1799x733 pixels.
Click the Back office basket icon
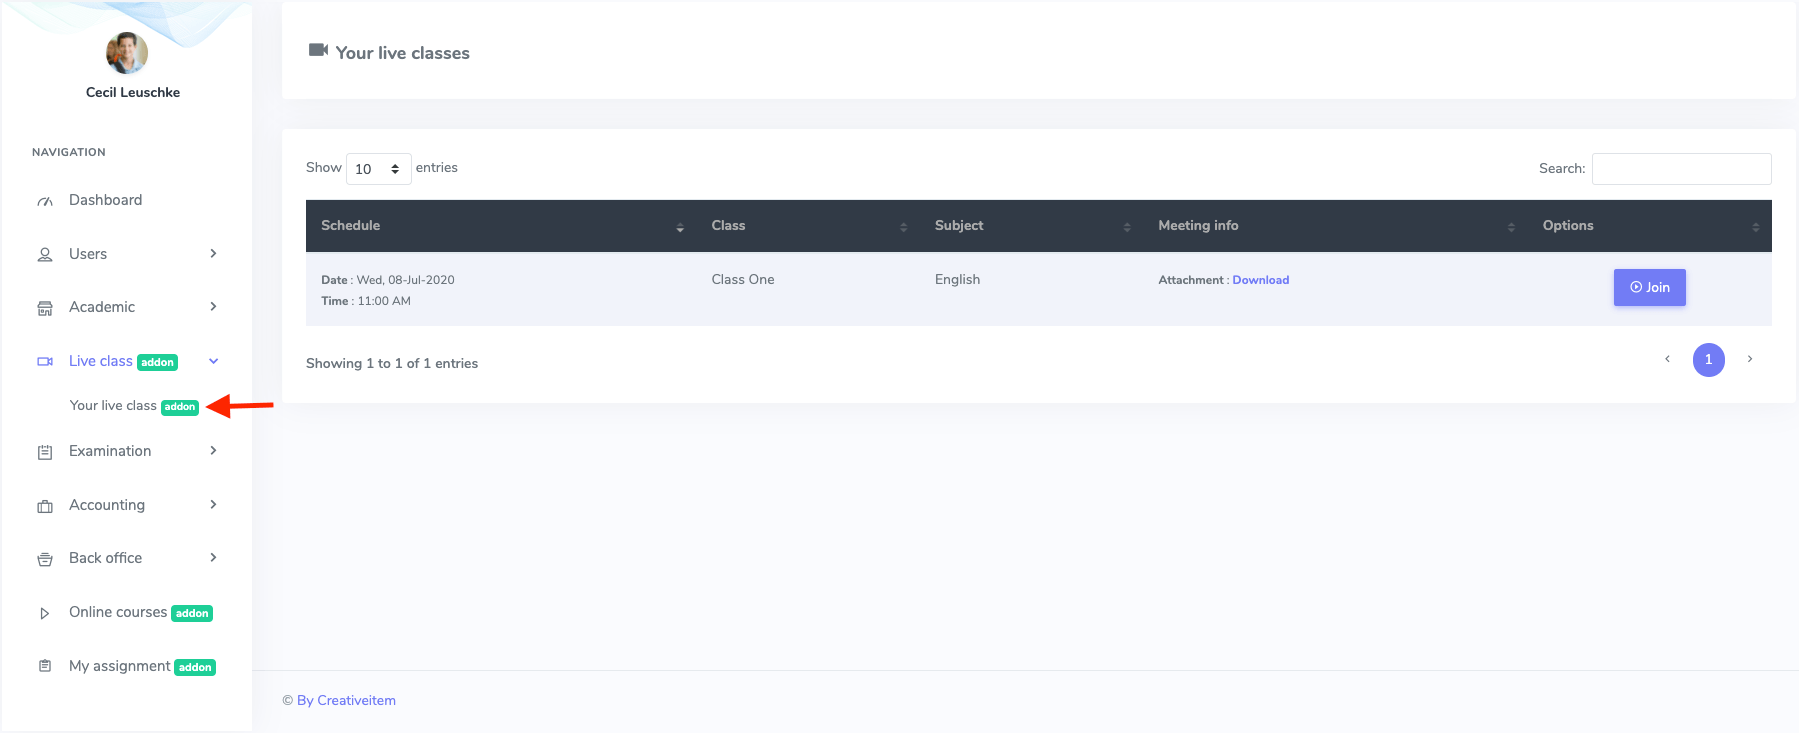coord(45,559)
